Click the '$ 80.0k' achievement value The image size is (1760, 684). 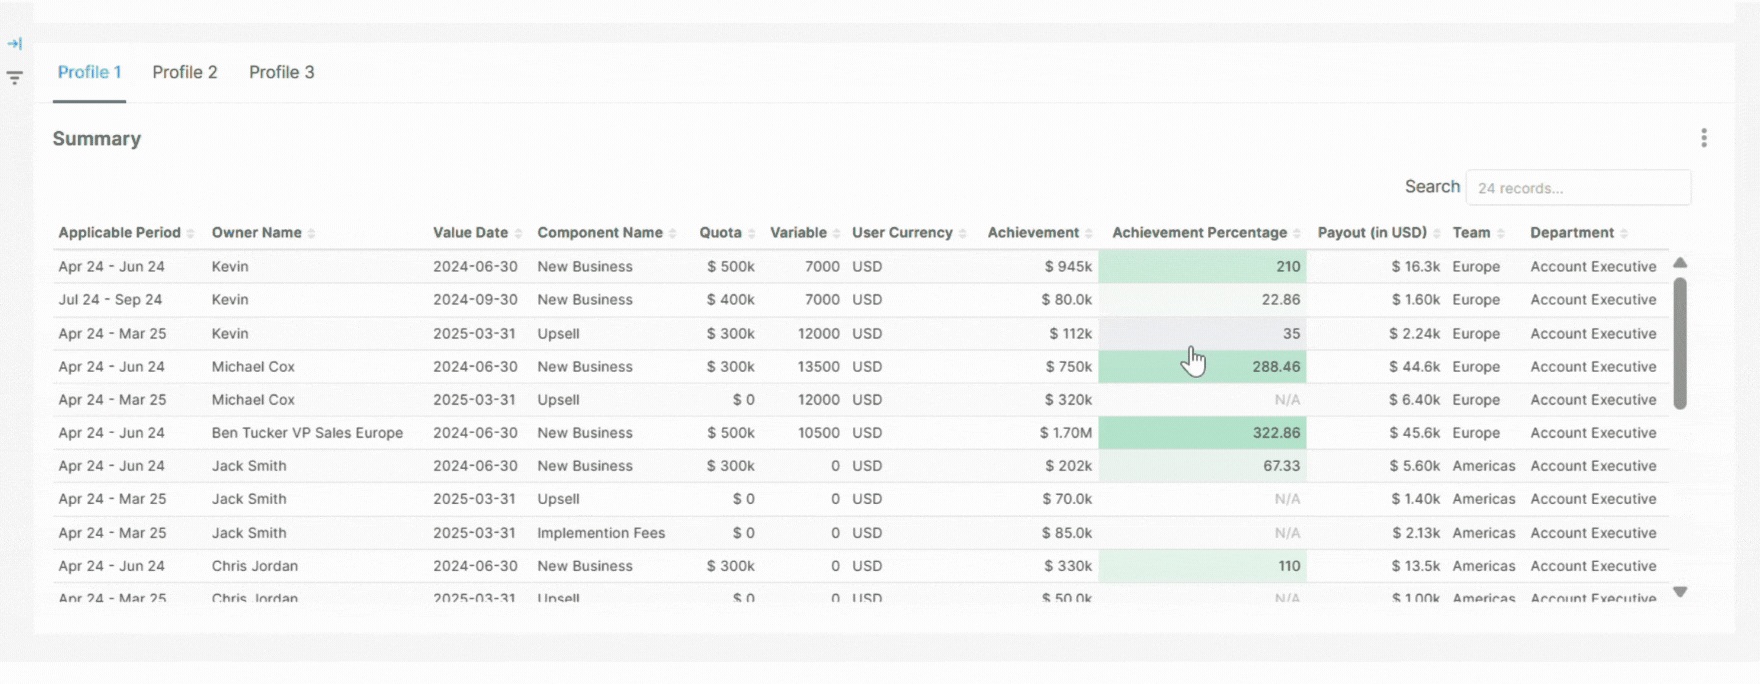1067,299
